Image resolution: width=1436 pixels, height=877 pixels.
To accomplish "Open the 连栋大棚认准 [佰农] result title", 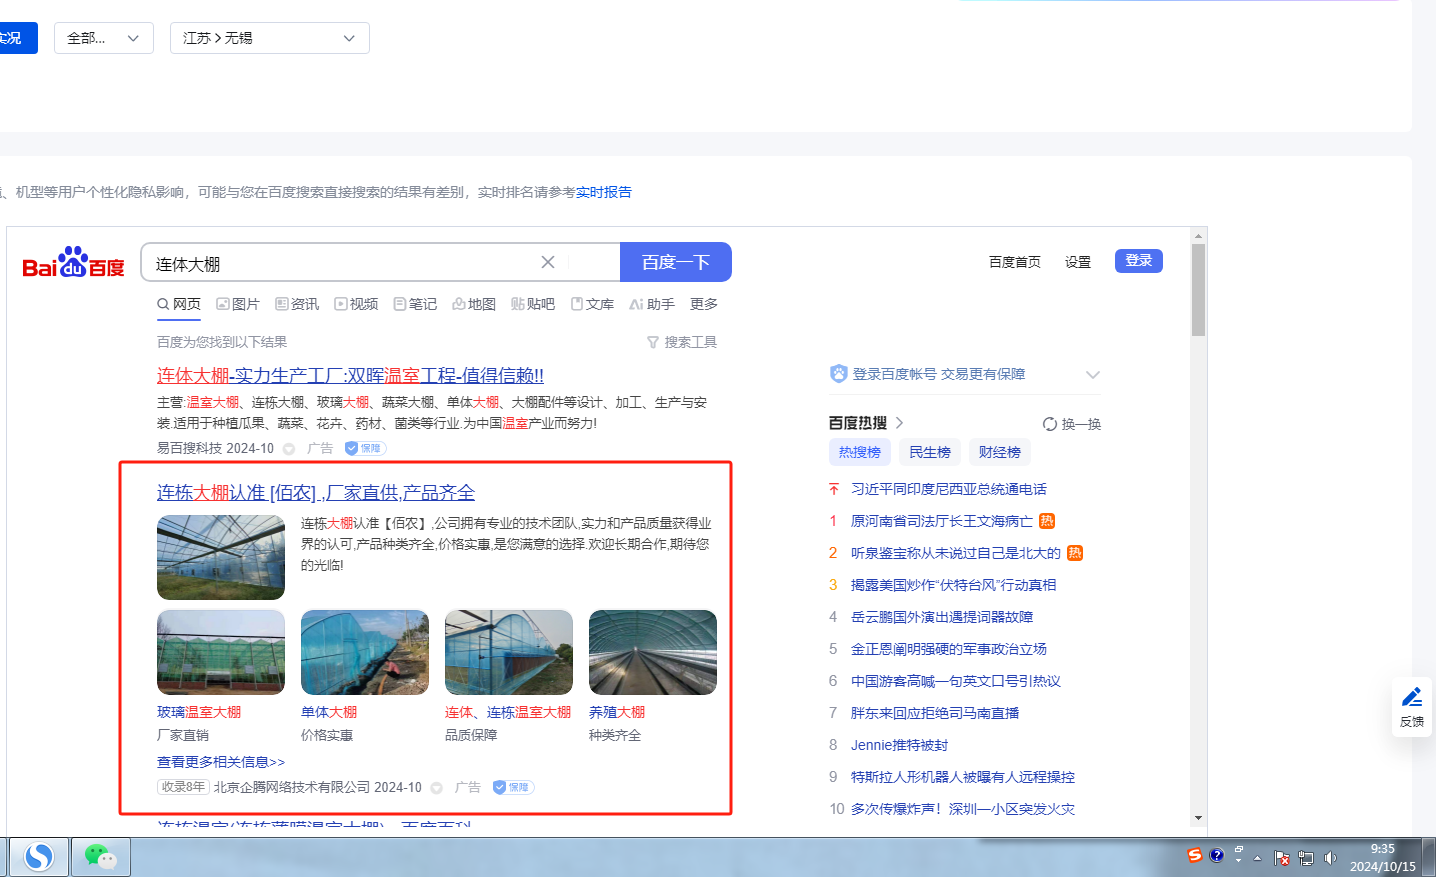I will (x=316, y=493).
